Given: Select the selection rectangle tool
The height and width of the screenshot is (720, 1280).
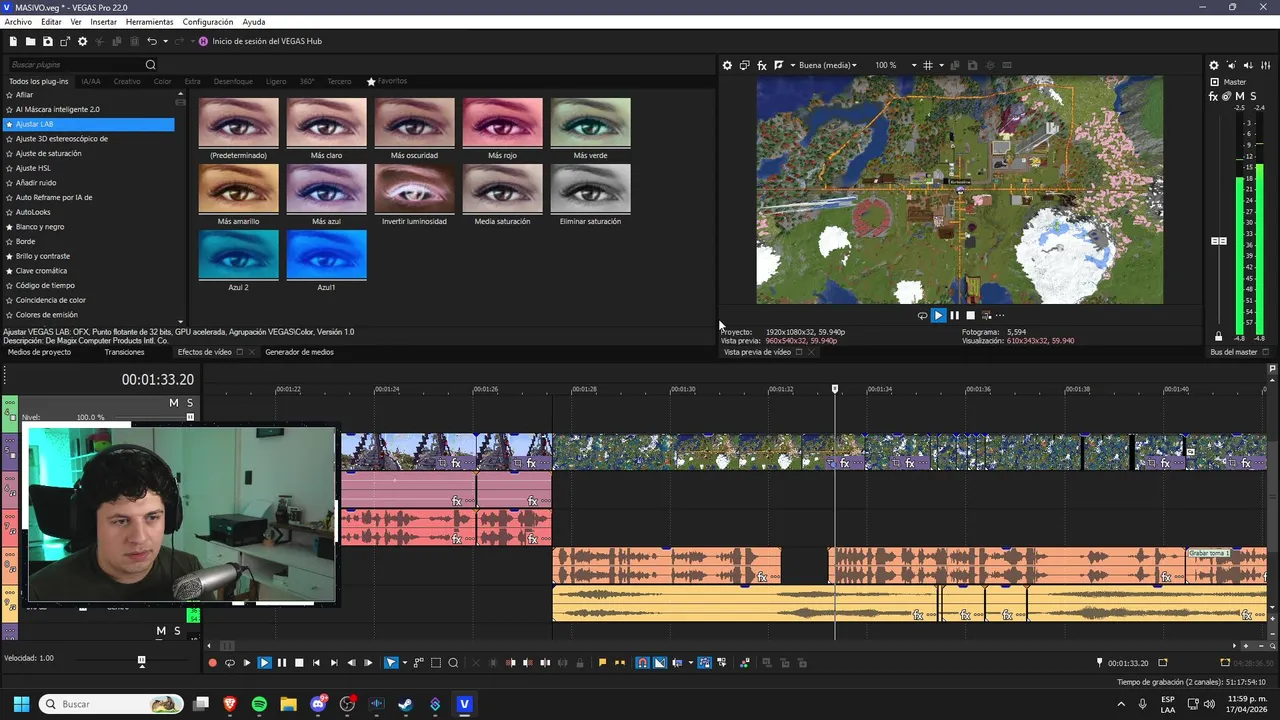Looking at the screenshot, I should click(436, 663).
